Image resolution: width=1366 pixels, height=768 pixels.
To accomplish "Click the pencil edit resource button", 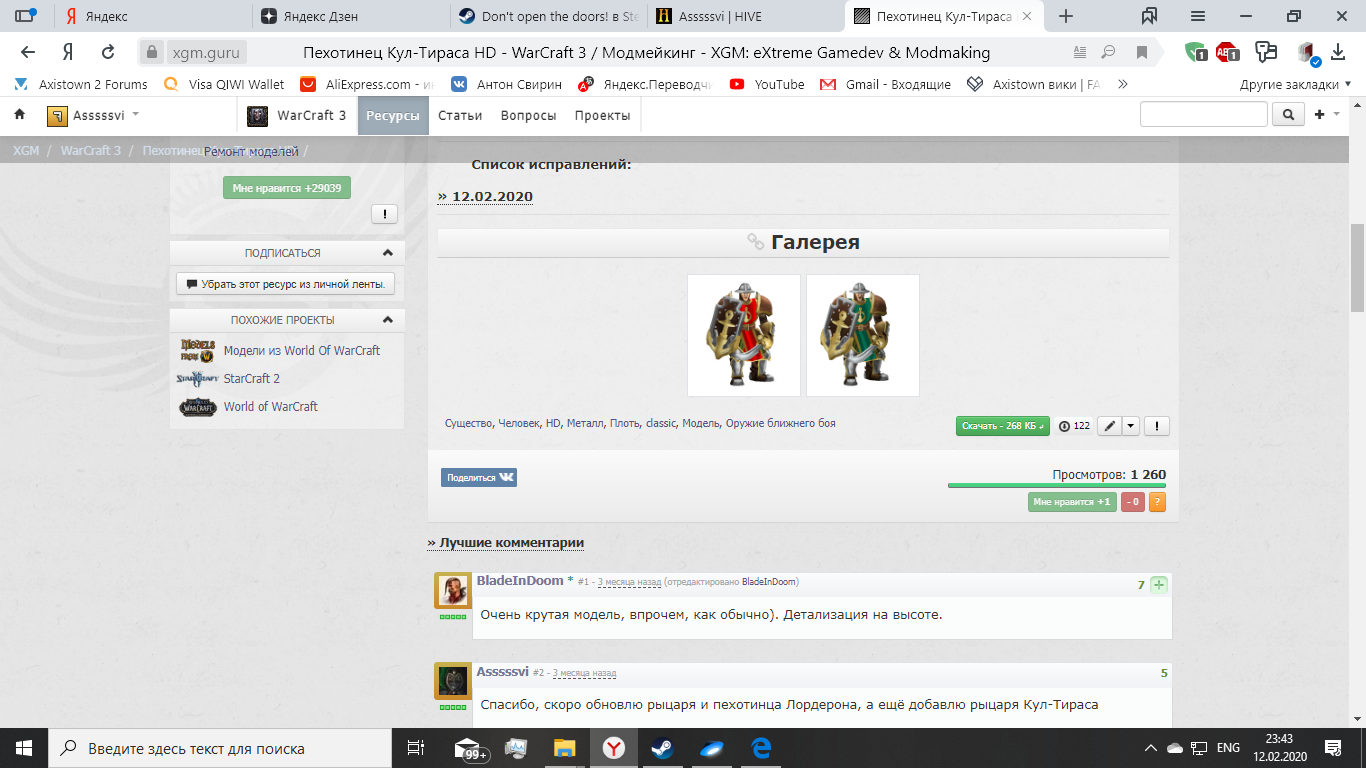I will pyautogui.click(x=1110, y=426).
